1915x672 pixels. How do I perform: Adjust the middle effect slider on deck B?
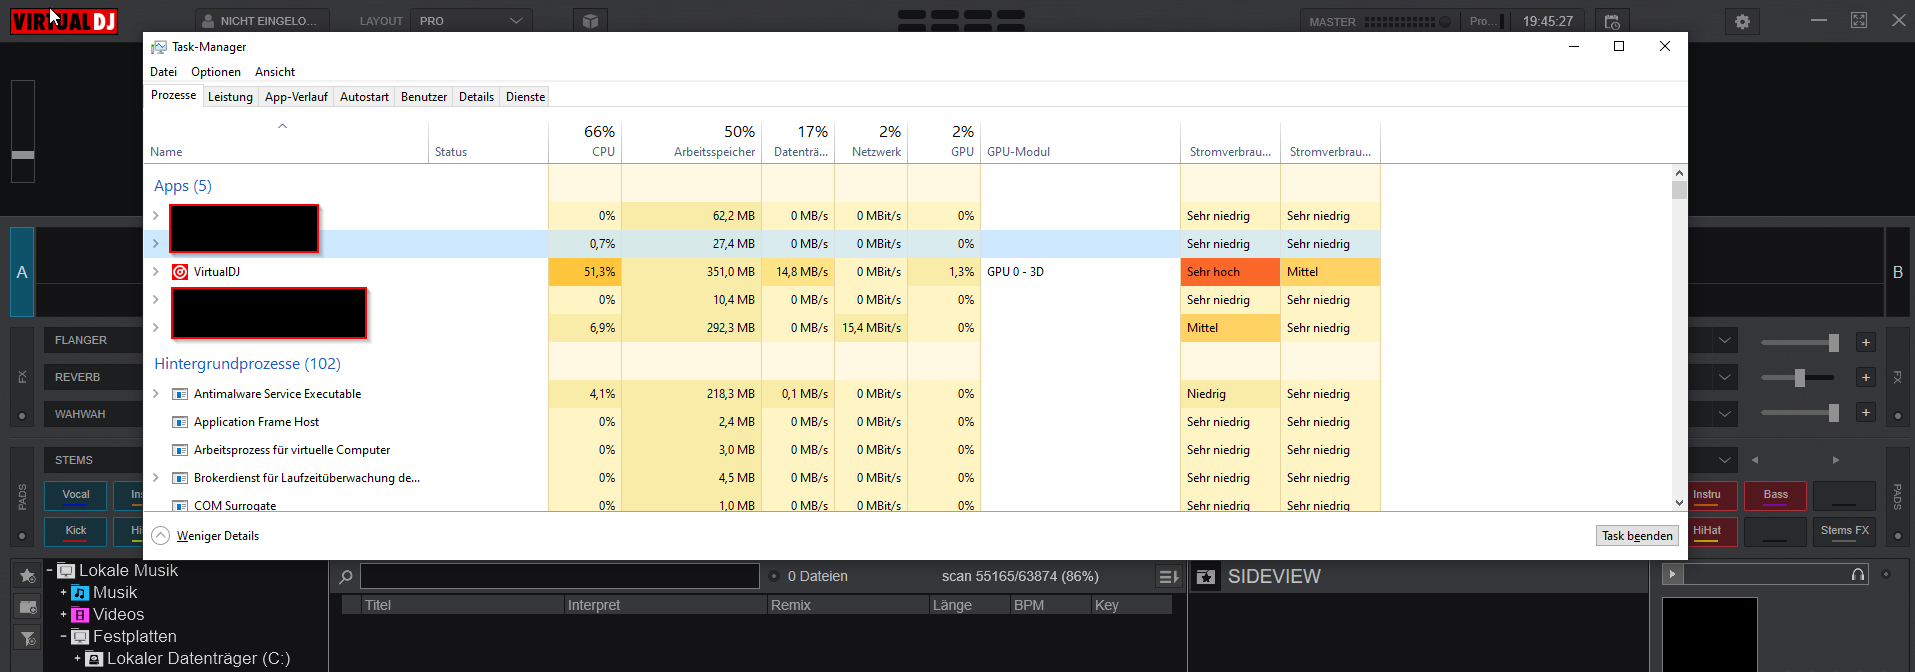1800,378
